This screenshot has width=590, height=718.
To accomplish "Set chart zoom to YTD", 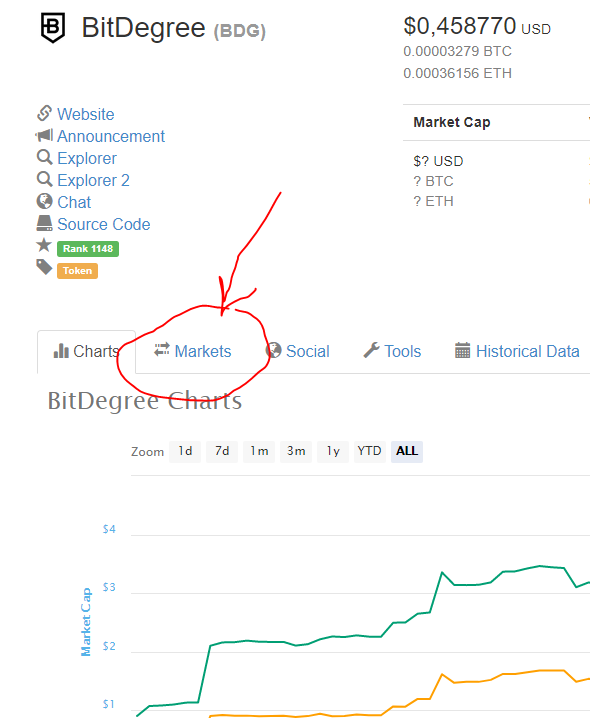I will point(369,451).
